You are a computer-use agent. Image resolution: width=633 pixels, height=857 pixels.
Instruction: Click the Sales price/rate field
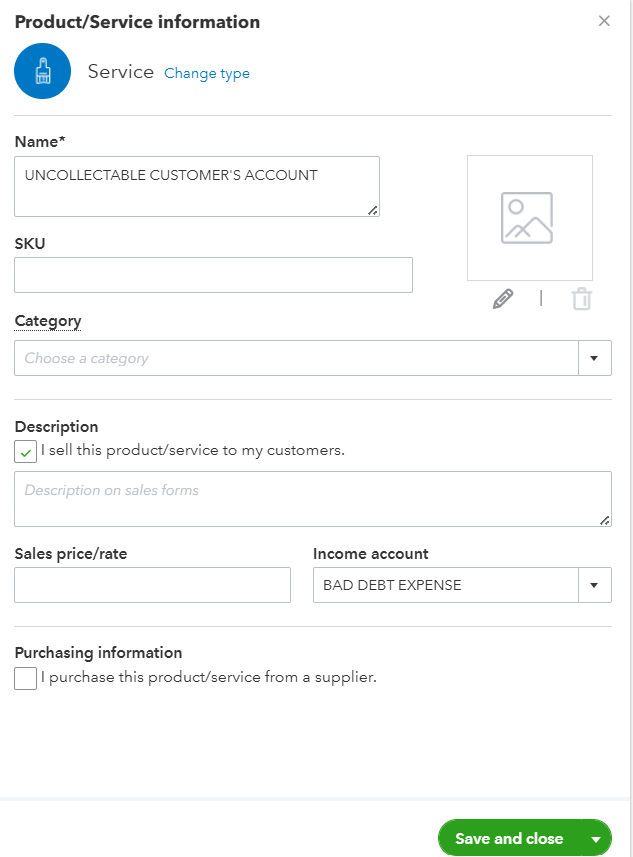(x=152, y=585)
